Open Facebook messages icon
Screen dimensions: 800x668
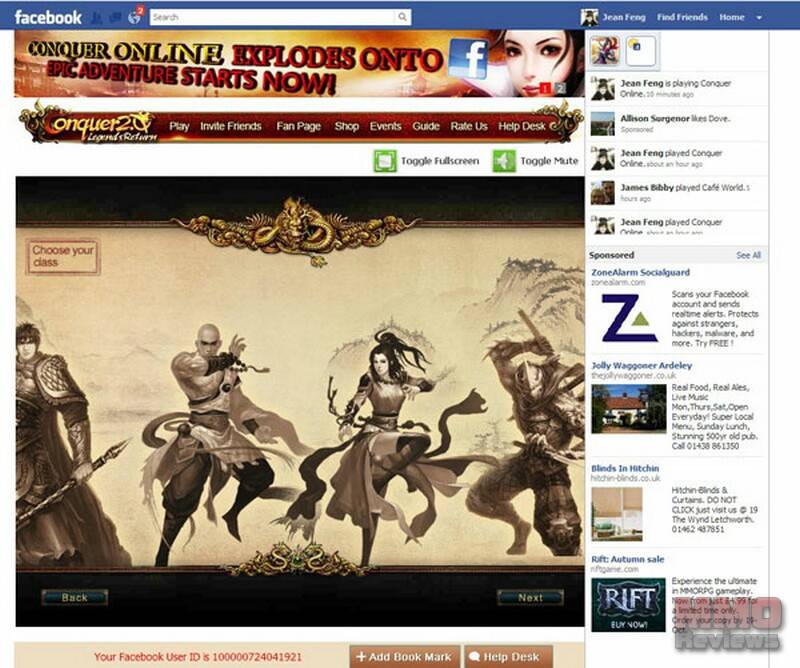pyautogui.click(x=115, y=18)
